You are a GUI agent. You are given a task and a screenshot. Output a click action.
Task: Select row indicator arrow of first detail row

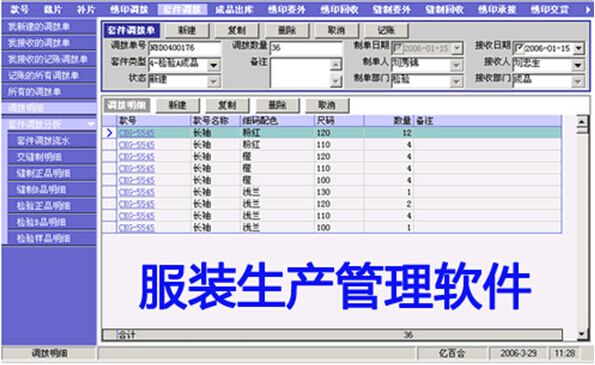(x=110, y=133)
